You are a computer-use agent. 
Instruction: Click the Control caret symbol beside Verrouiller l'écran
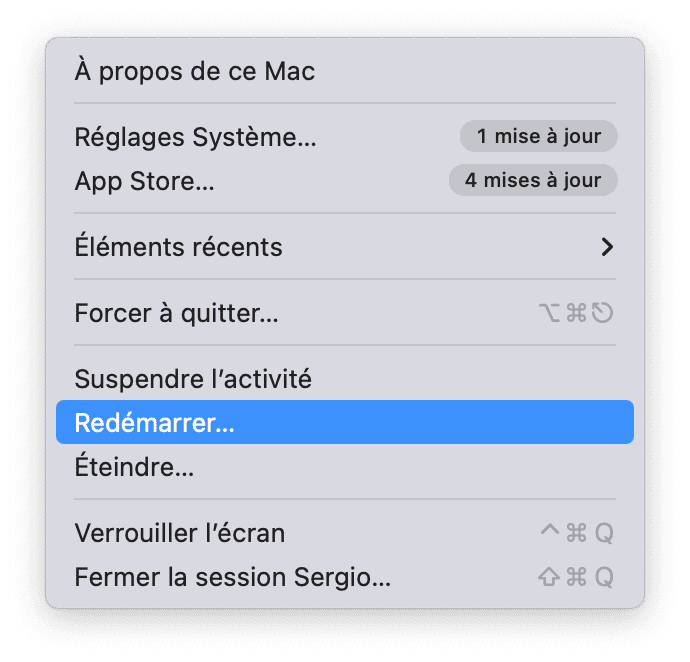click(x=549, y=532)
